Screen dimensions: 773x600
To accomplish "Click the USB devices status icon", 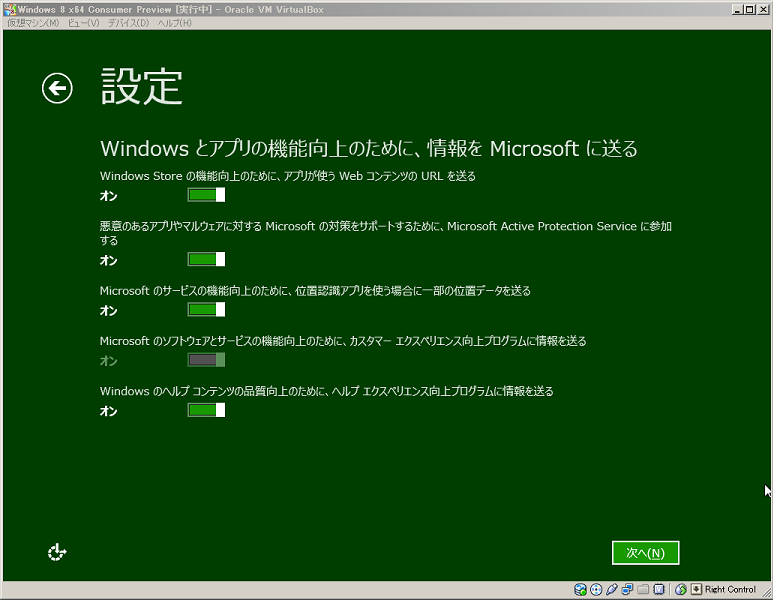I will coord(612,590).
